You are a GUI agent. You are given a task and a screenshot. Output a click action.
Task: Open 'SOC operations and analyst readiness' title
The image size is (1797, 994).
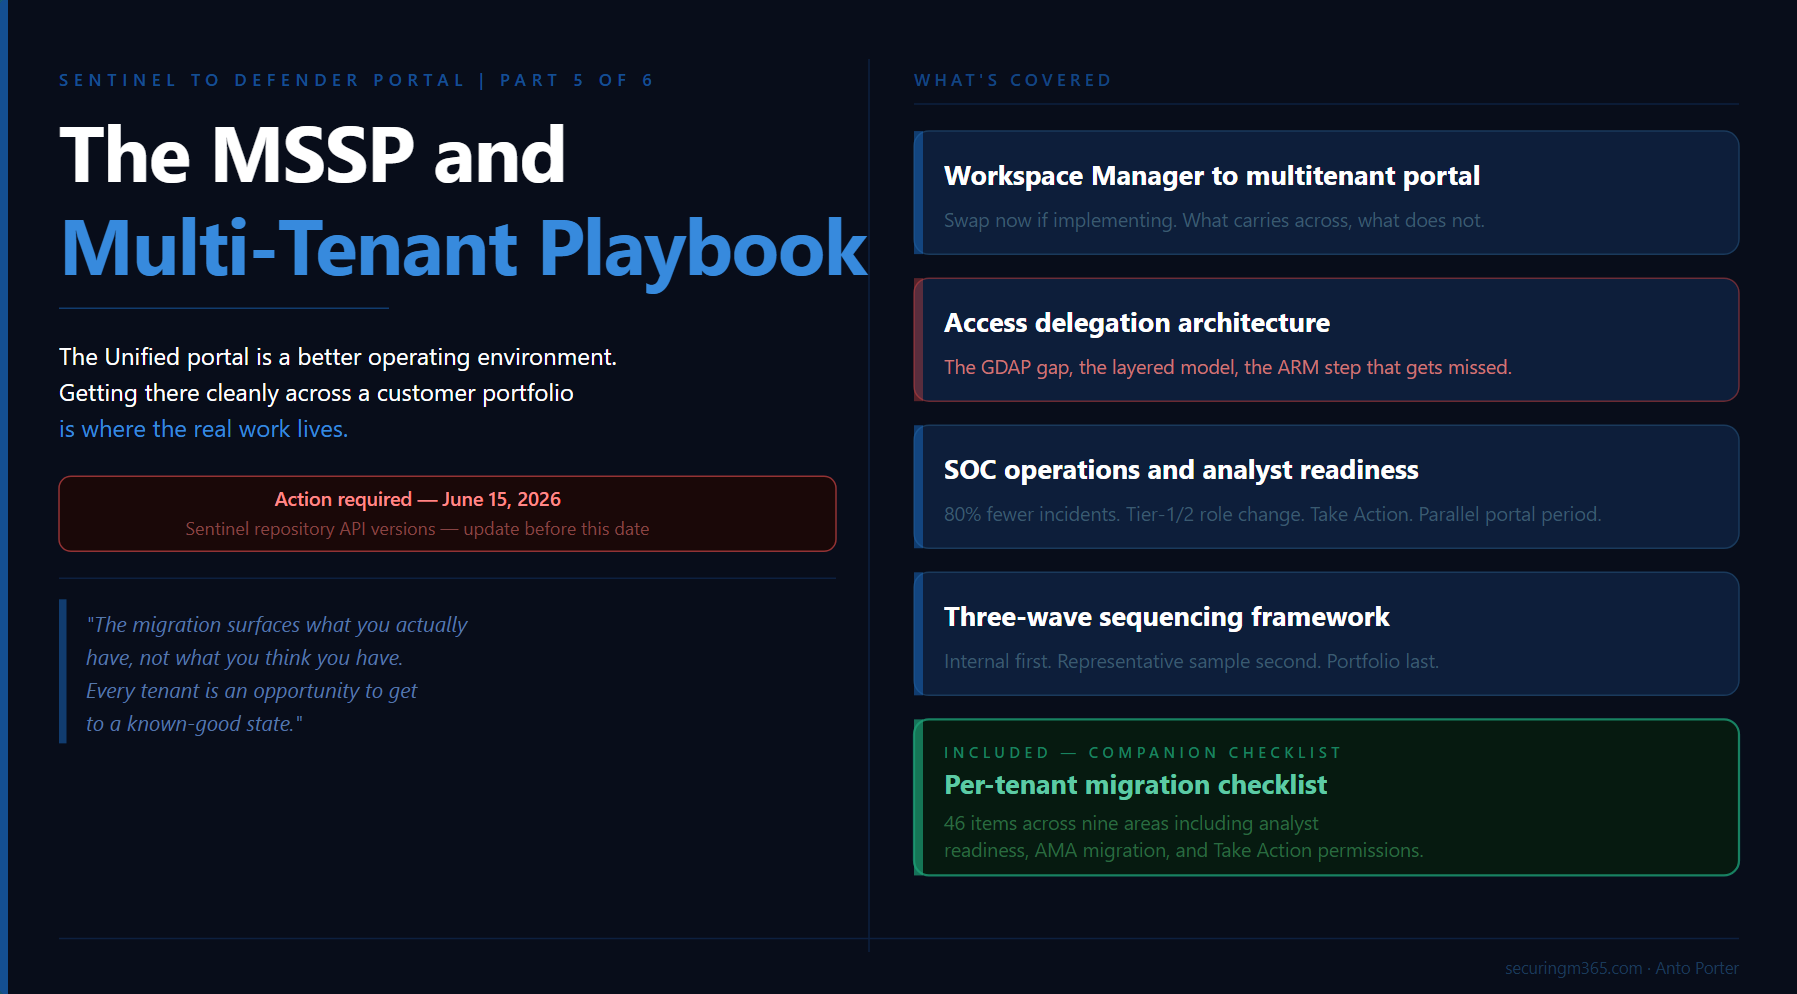pyautogui.click(x=1181, y=470)
